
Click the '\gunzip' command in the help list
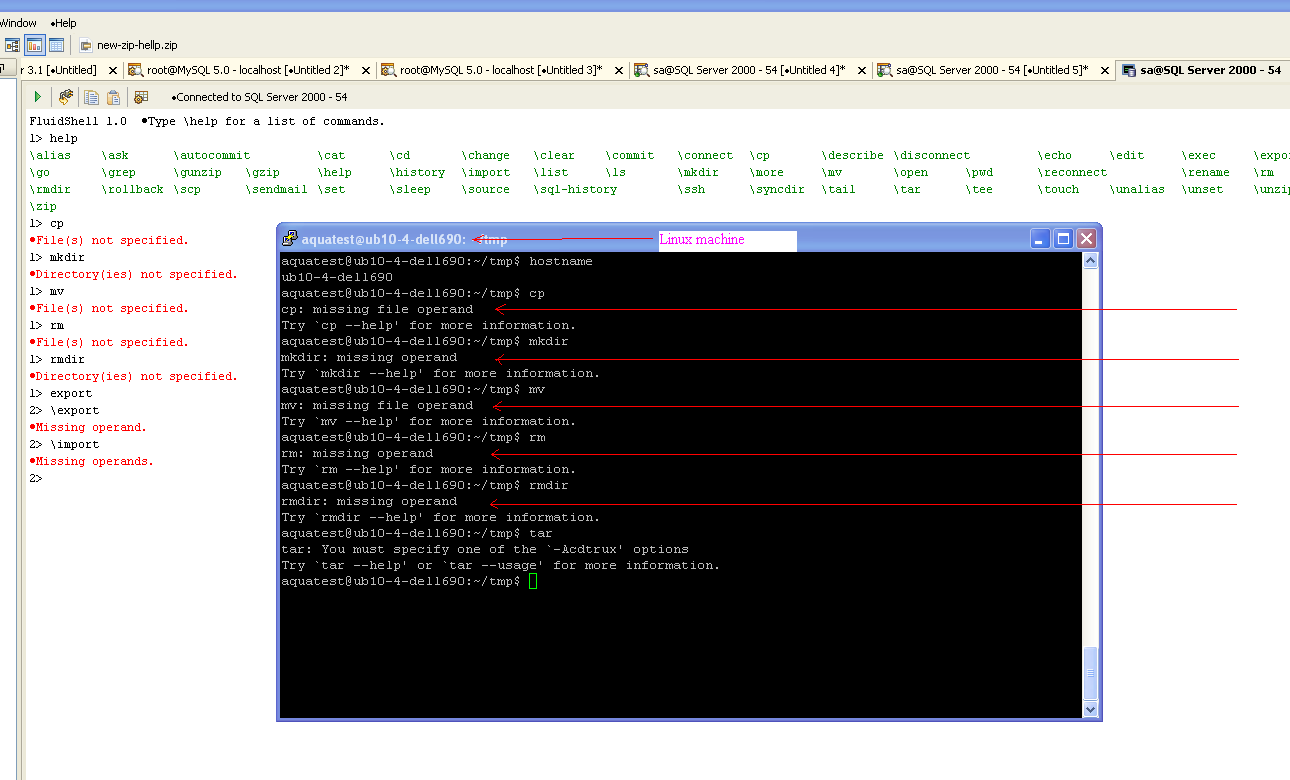(x=198, y=172)
